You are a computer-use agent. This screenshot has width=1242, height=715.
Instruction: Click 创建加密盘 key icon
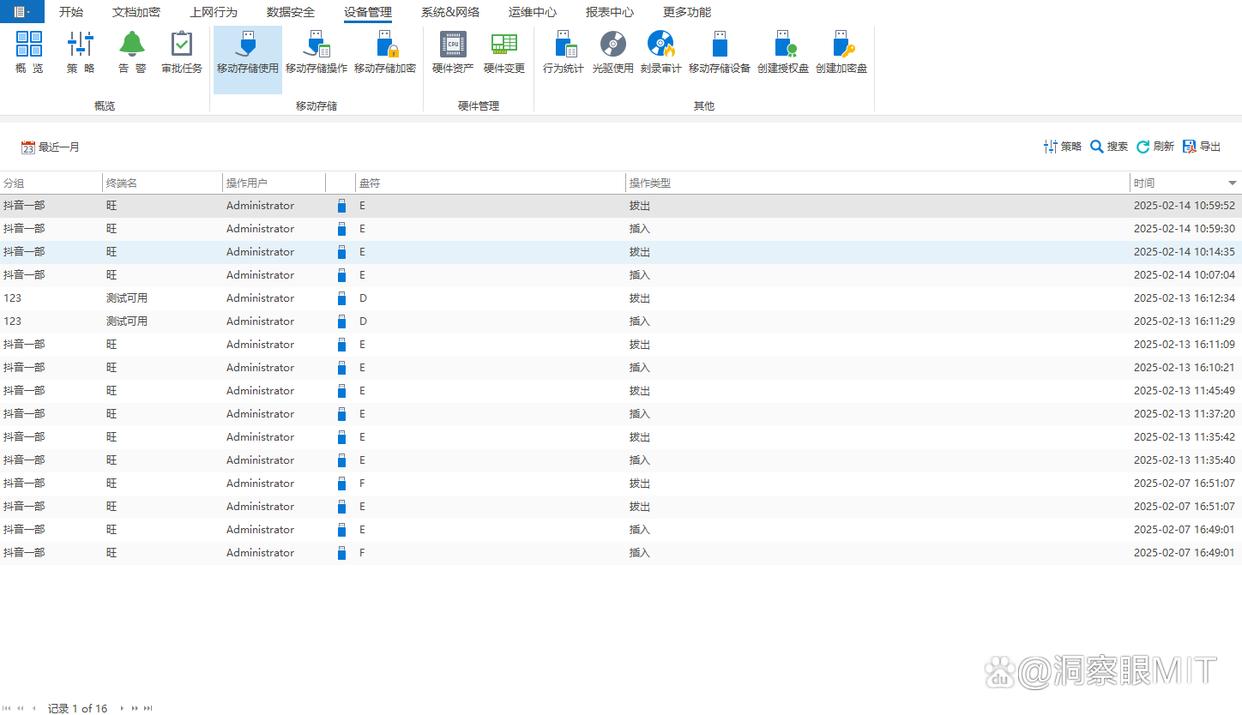point(842,44)
